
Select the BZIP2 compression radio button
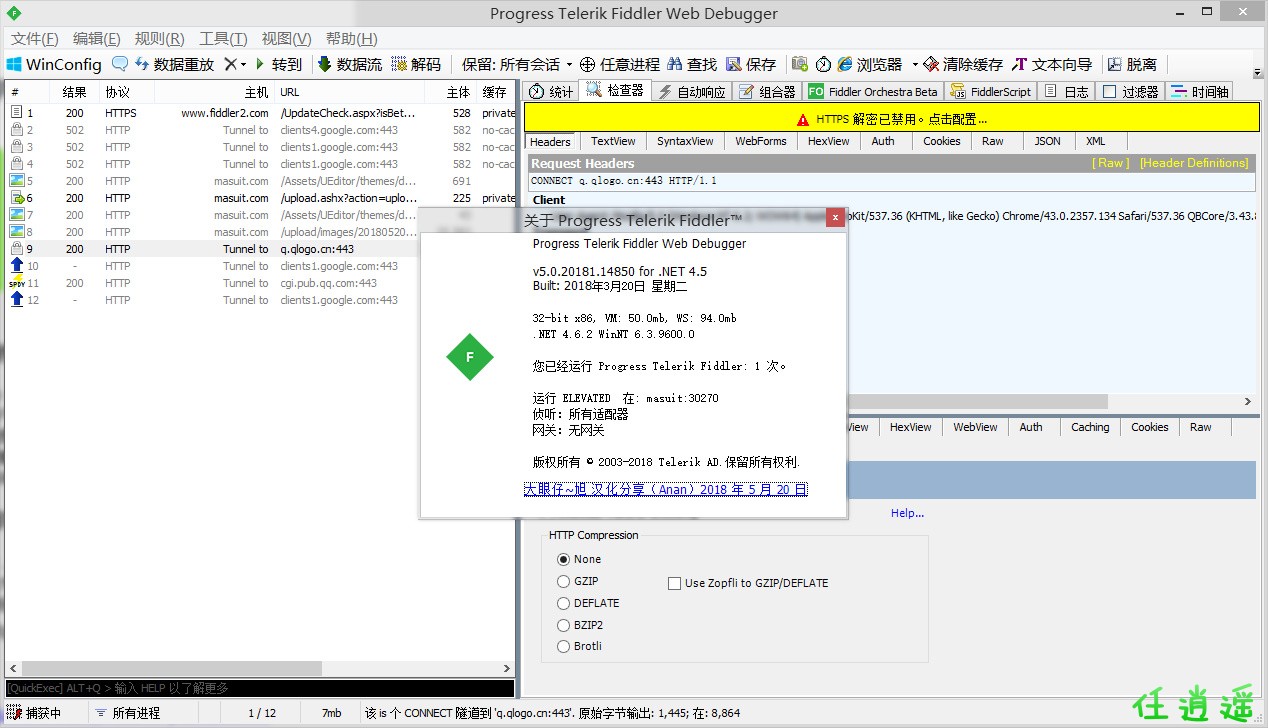click(564, 626)
